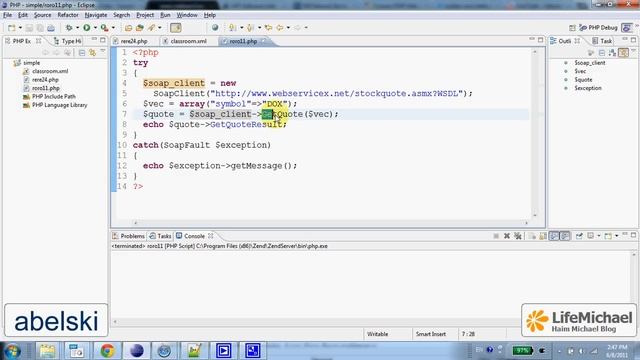Toggle highlighted Outline filter button
The image size is (640, 360).
[x=623, y=53]
